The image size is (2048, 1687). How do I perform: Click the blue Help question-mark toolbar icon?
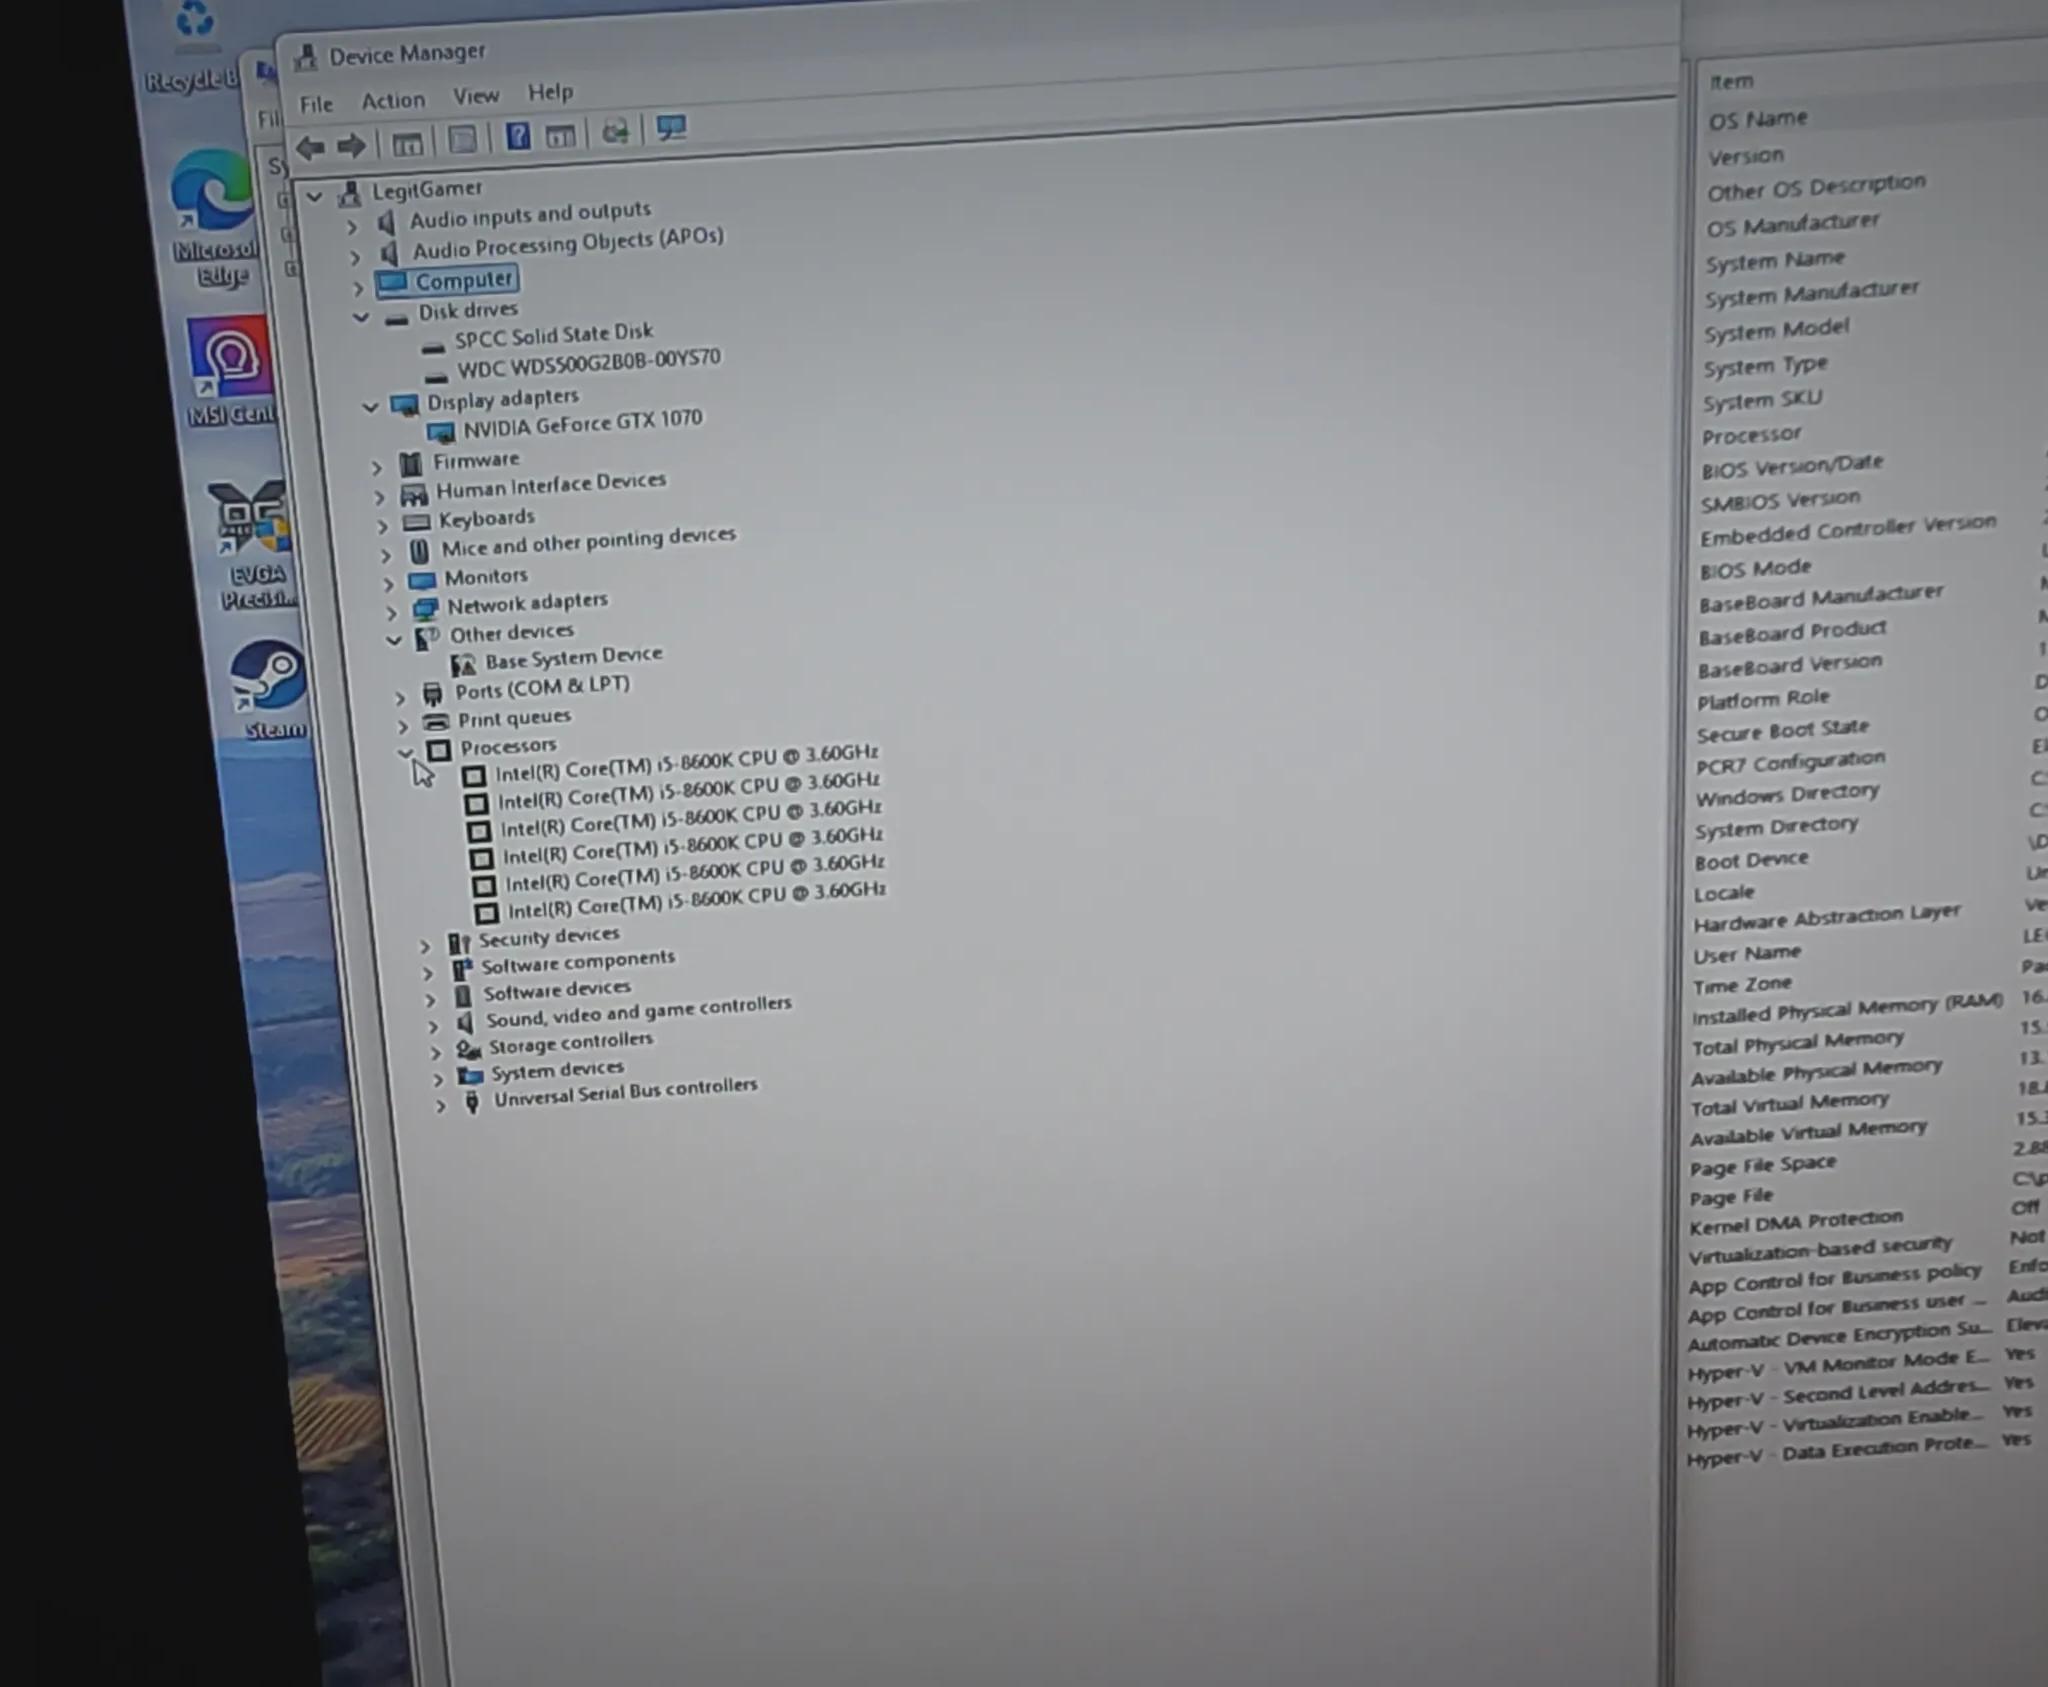(517, 136)
